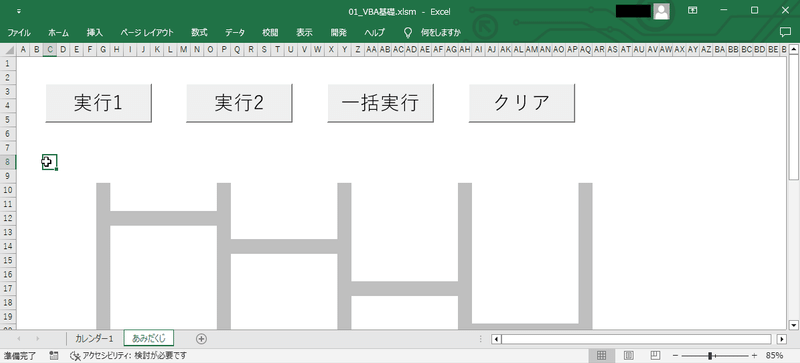Image resolution: width=800 pixels, height=363 pixels.
Task: Select column header AA
Action: pos(371,50)
